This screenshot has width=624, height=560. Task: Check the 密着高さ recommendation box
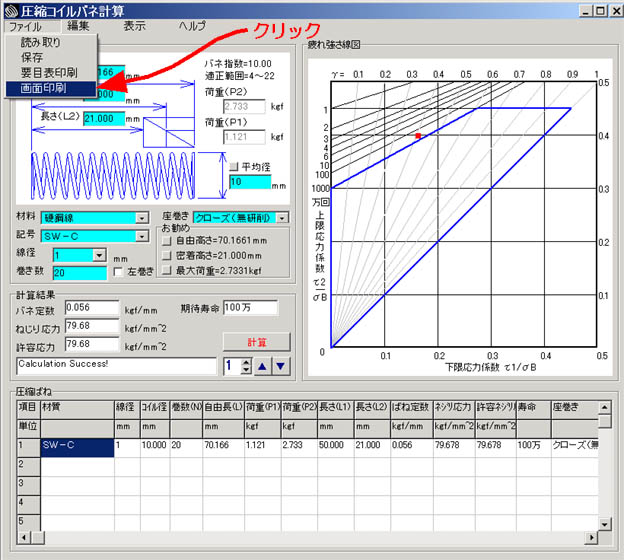coord(167,256)
